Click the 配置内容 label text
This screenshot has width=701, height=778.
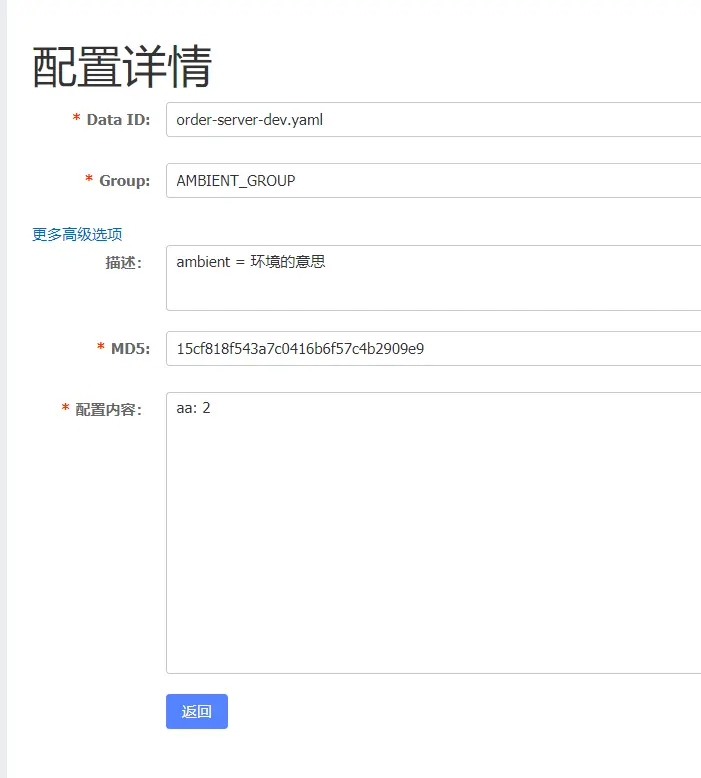pos(109,410)
